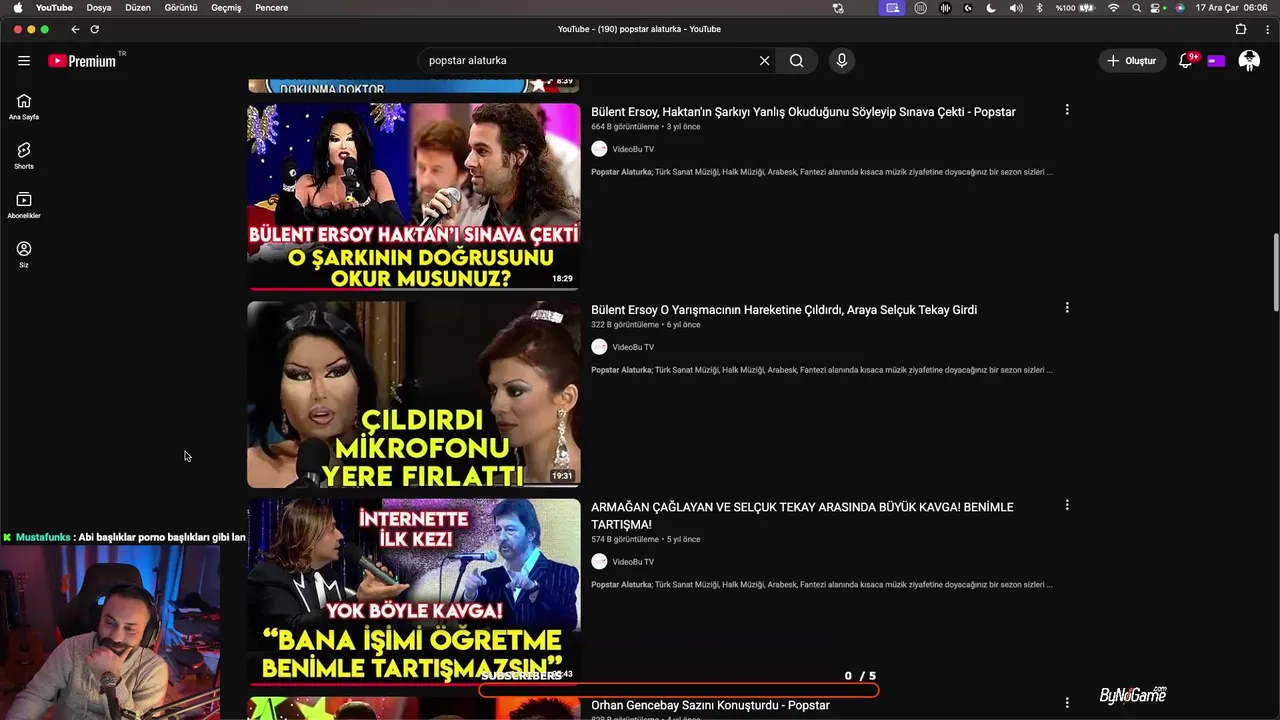Toggle Focus moon icon in menu bar

click(x=991, y=8)
